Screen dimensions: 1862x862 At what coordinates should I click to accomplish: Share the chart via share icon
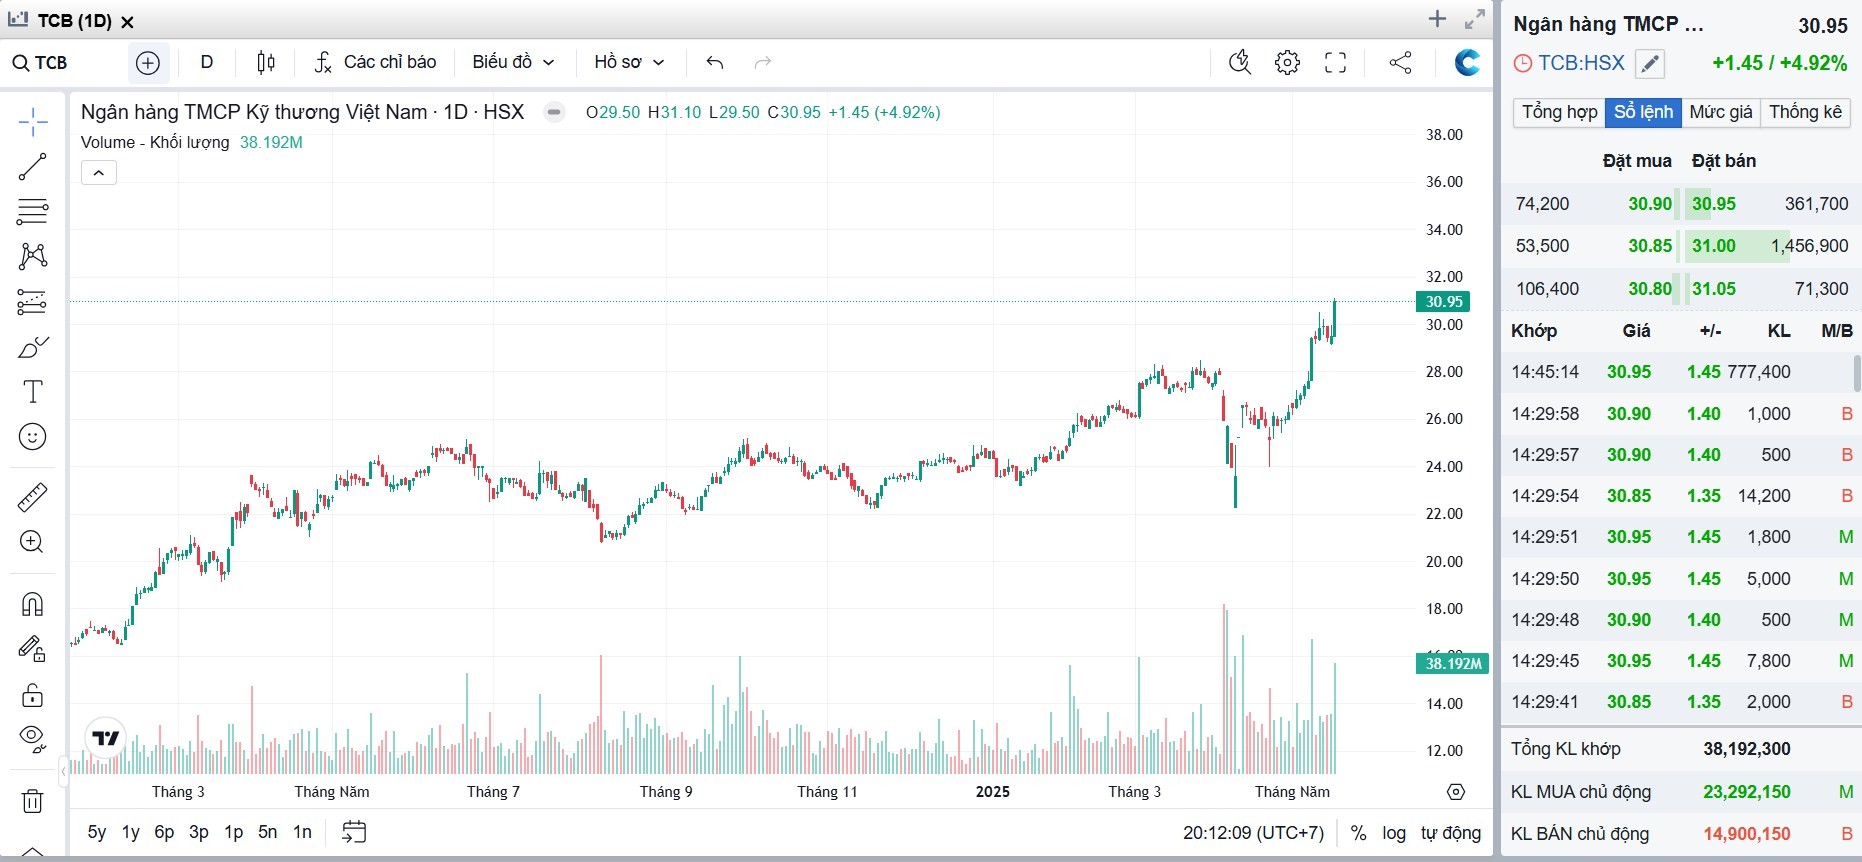pyautogui.click(x=1401, y=63)
